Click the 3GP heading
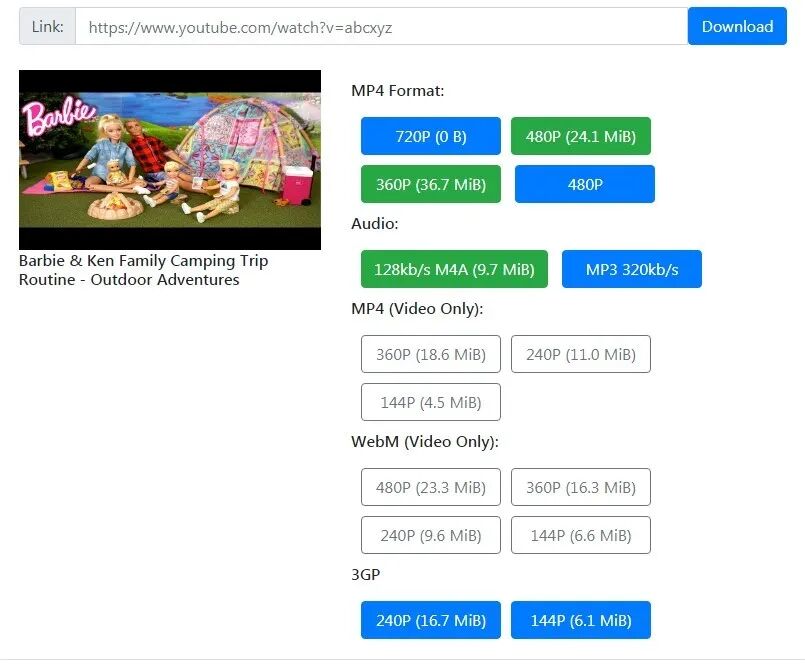The width and height of the screenshot is (805, 666). click(x=366, y=574)
